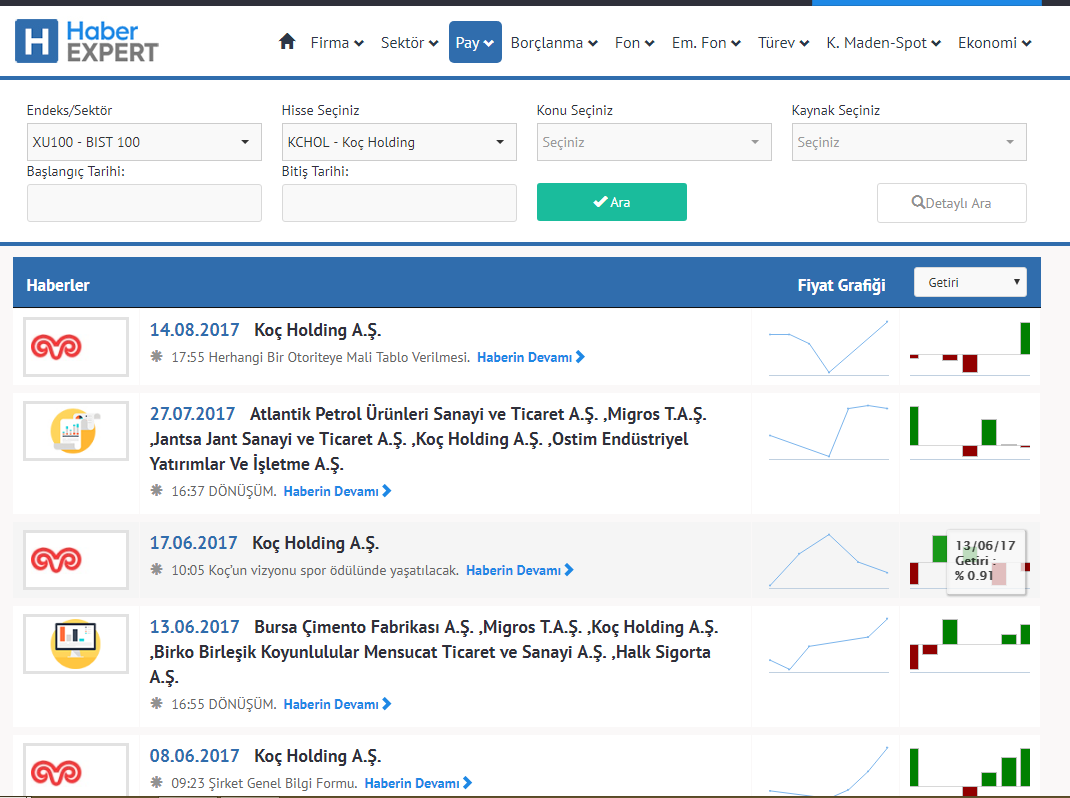The width and height of the screenshot is (1070, 798).
Task: Open the active Pay menu
Action: (x=475, y=42)
